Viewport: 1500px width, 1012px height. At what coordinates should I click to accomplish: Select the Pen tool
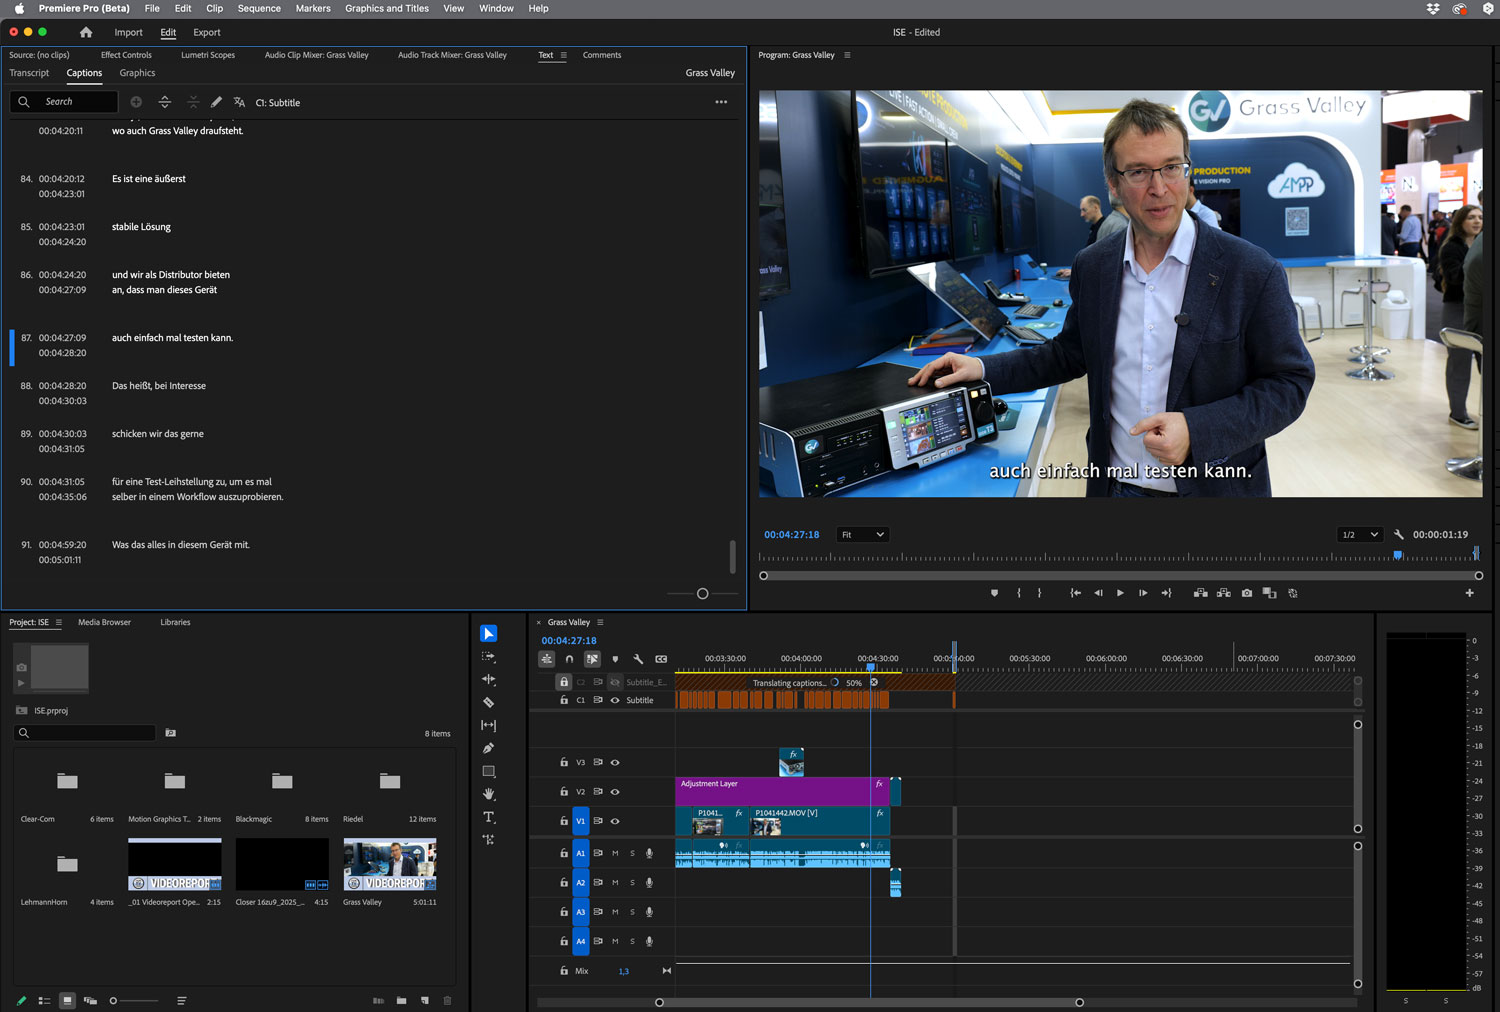(x=488, y=748)
